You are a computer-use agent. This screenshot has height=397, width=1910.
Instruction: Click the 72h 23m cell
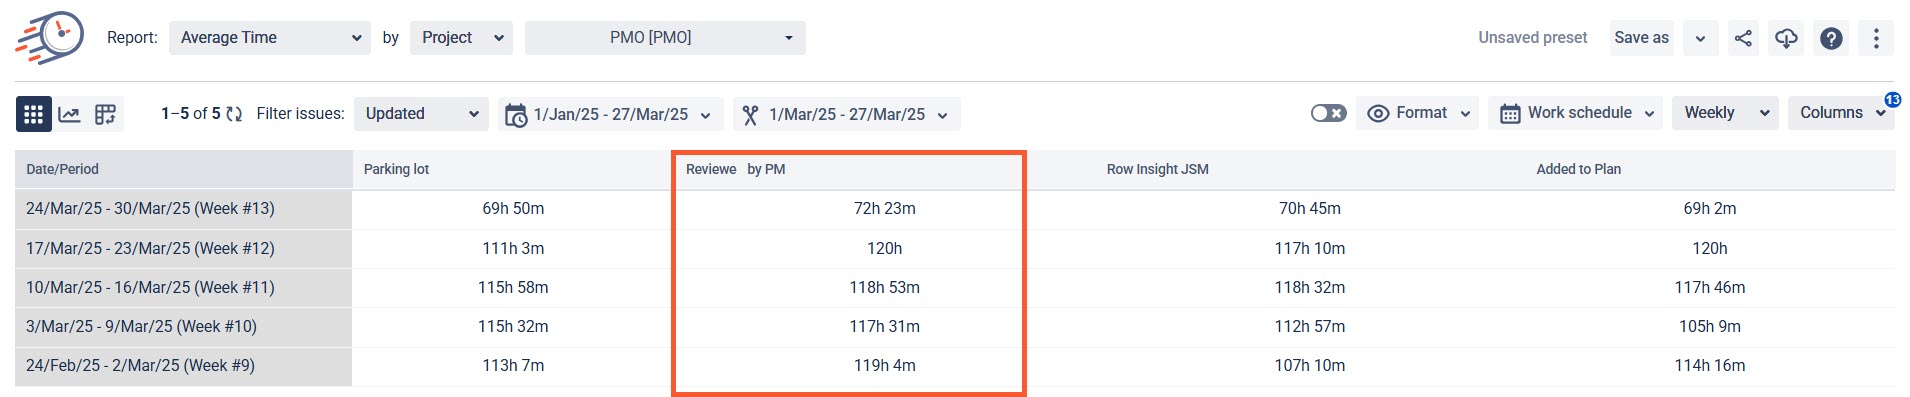[885, 209]
